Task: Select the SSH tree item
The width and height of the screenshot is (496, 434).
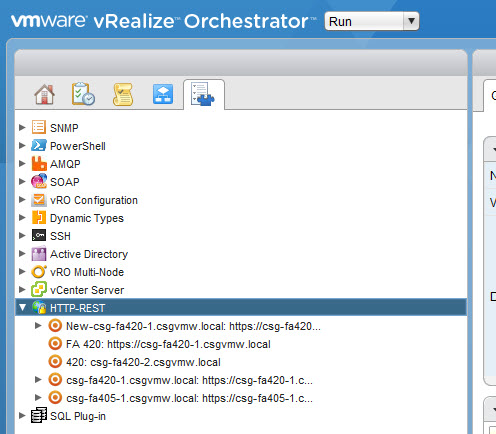Action: coord(60,236)
